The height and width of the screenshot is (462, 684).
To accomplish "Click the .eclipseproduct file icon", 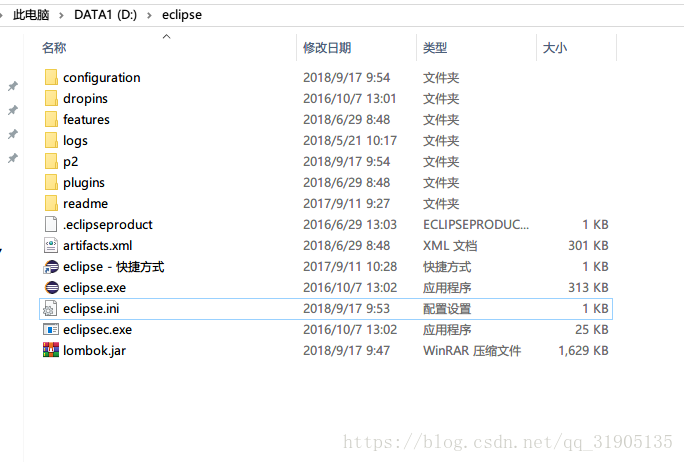I will tap(51, 224).
